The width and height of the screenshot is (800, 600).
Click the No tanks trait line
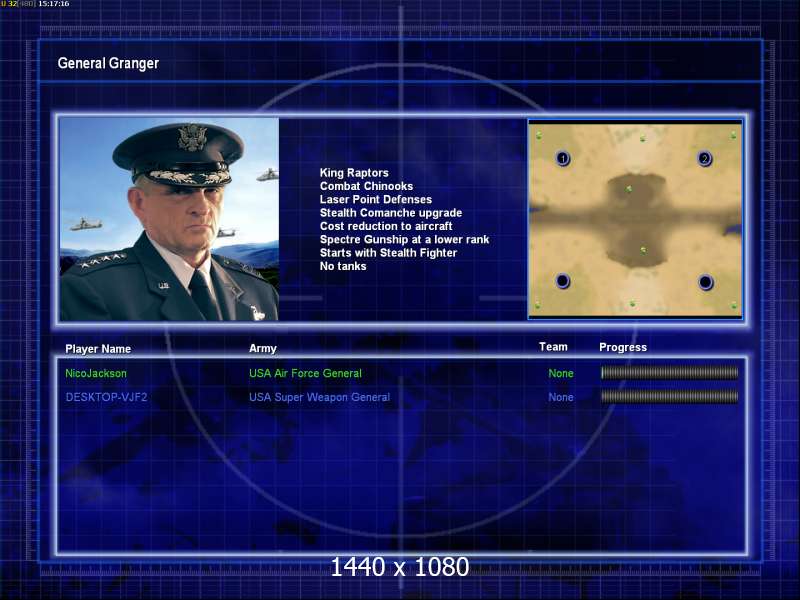[x=343, y=266]
